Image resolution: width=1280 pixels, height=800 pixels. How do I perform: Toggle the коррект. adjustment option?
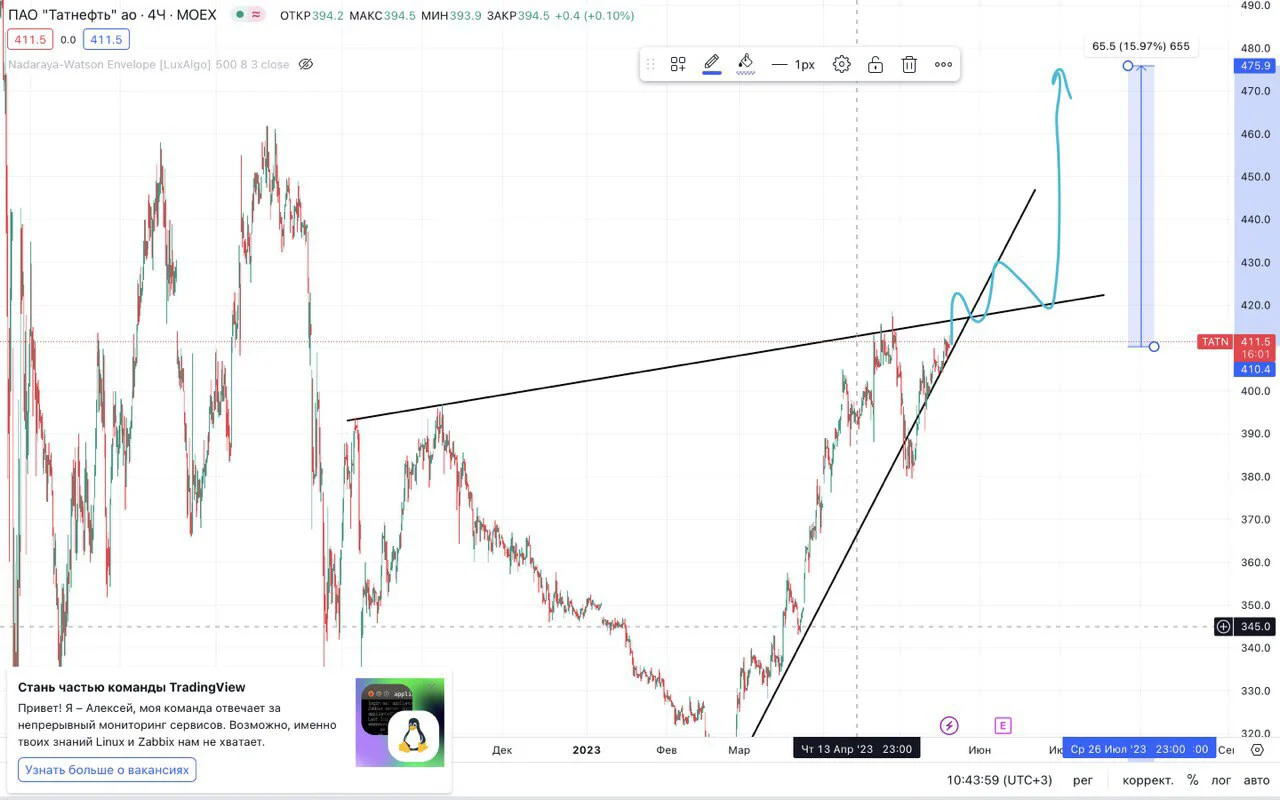coord(1147,780)
